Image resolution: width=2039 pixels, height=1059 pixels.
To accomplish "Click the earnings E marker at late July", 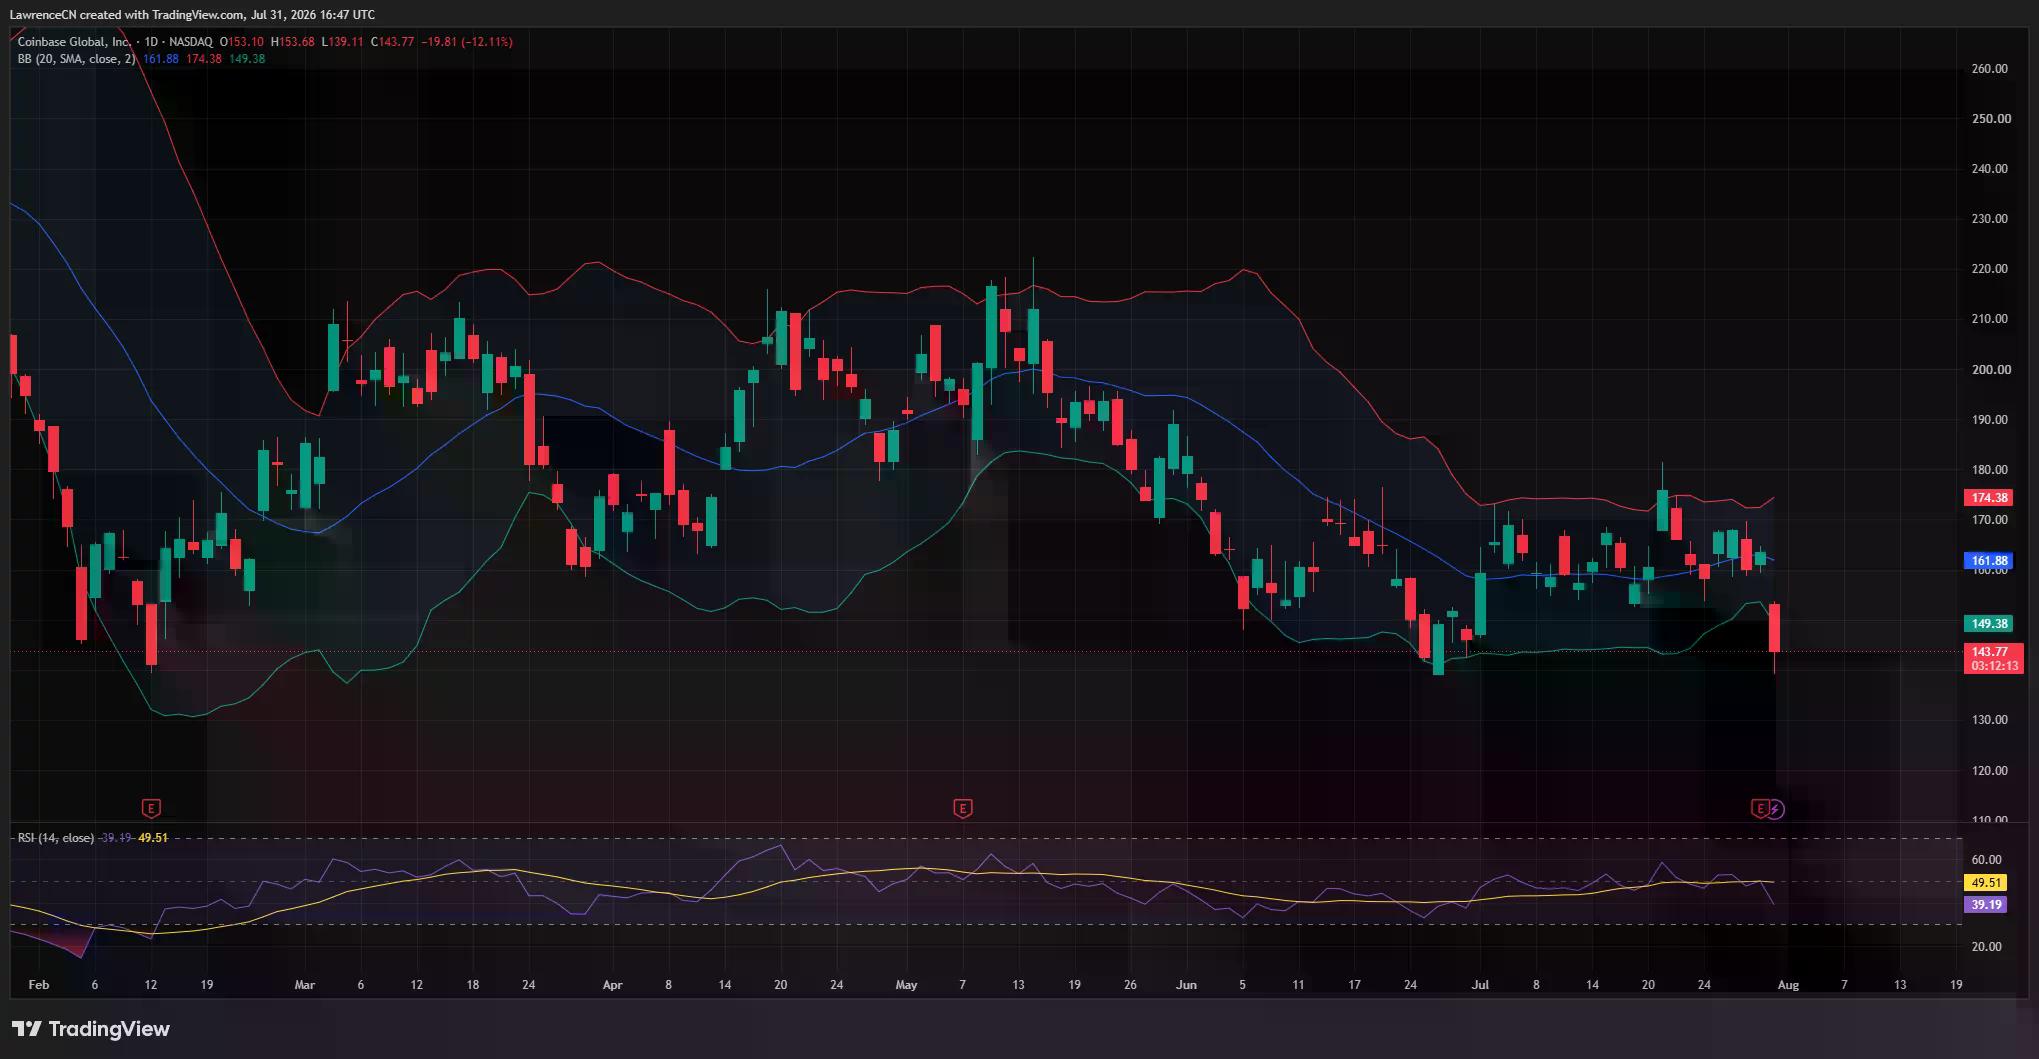I will [1760, 808].
